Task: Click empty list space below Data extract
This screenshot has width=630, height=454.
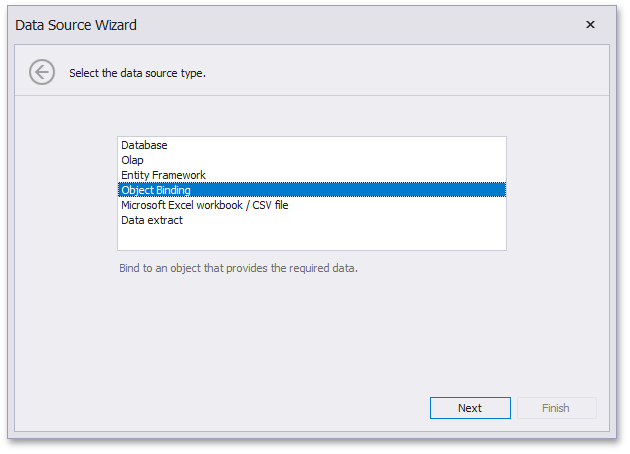Action: click(x=310, y=238)
